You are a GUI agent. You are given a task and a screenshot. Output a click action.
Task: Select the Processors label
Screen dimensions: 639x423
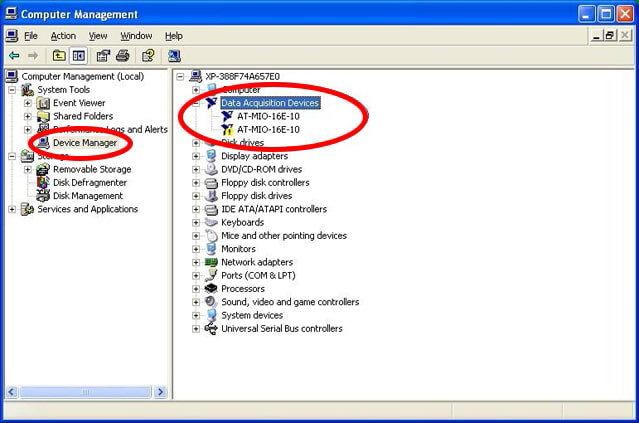(243, 289)
